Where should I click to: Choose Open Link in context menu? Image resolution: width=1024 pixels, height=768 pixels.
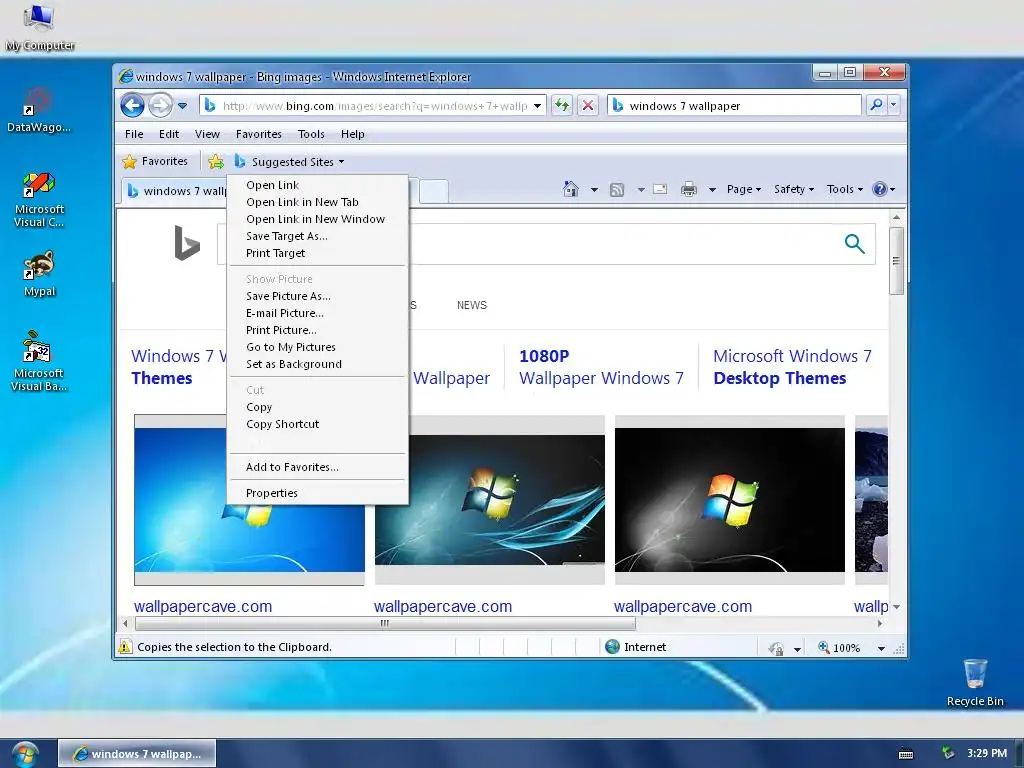click(x=317, y=185)
